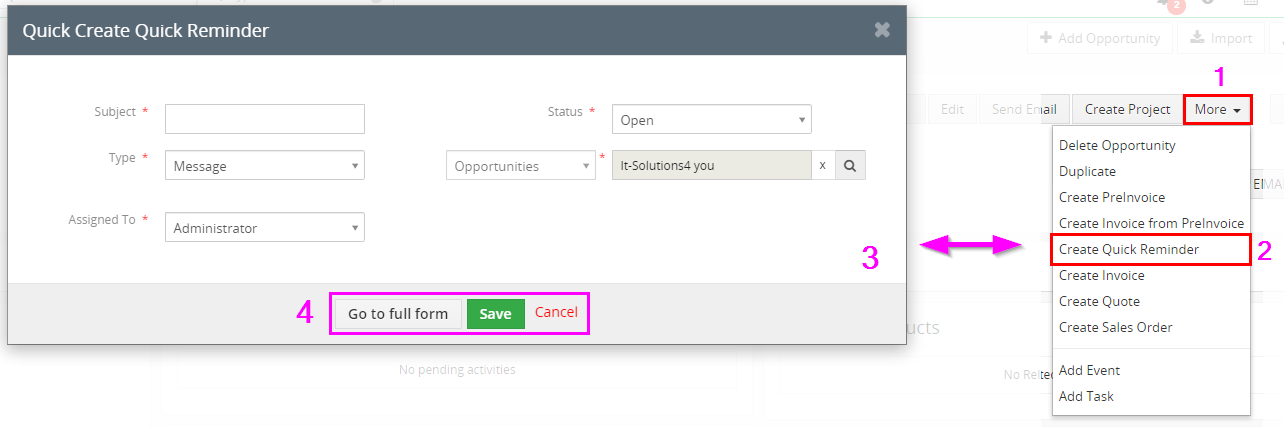This screenshot has height=428, width=1284.
Task: Open the Opportunities module dropdown
Action: coord(520,166)
